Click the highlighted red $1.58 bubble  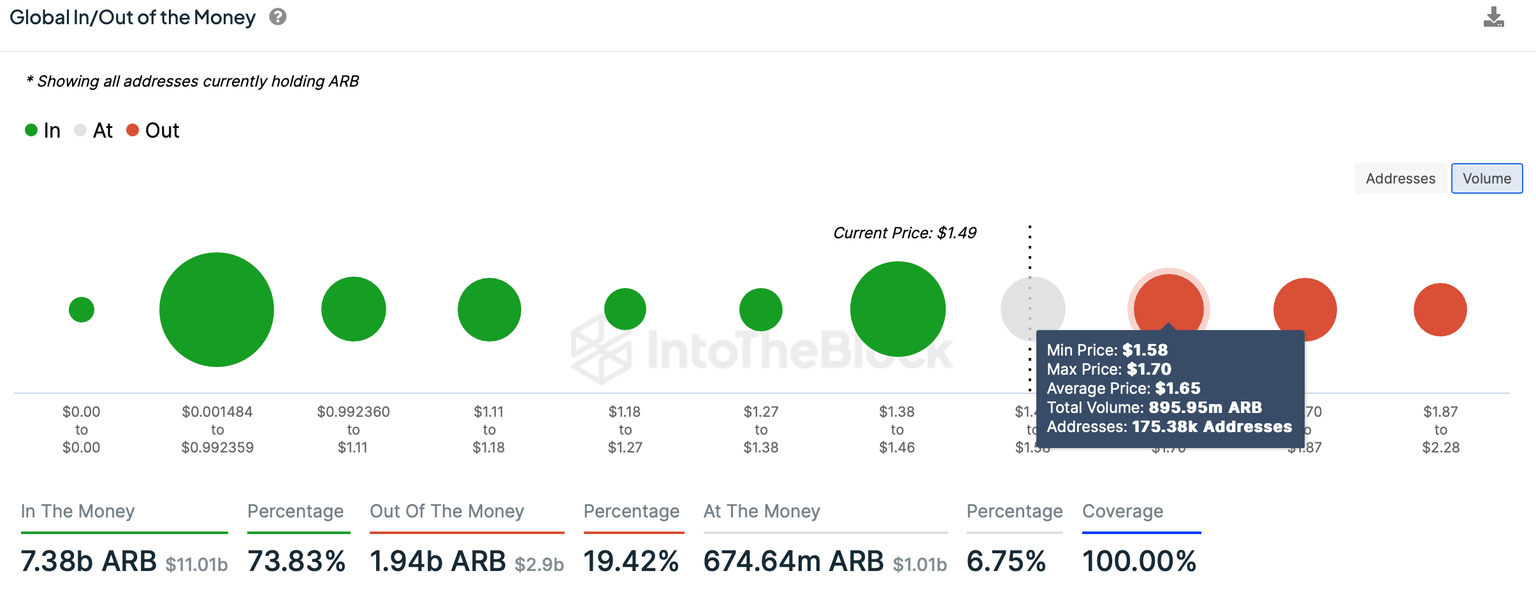[x=1168, y=300]
